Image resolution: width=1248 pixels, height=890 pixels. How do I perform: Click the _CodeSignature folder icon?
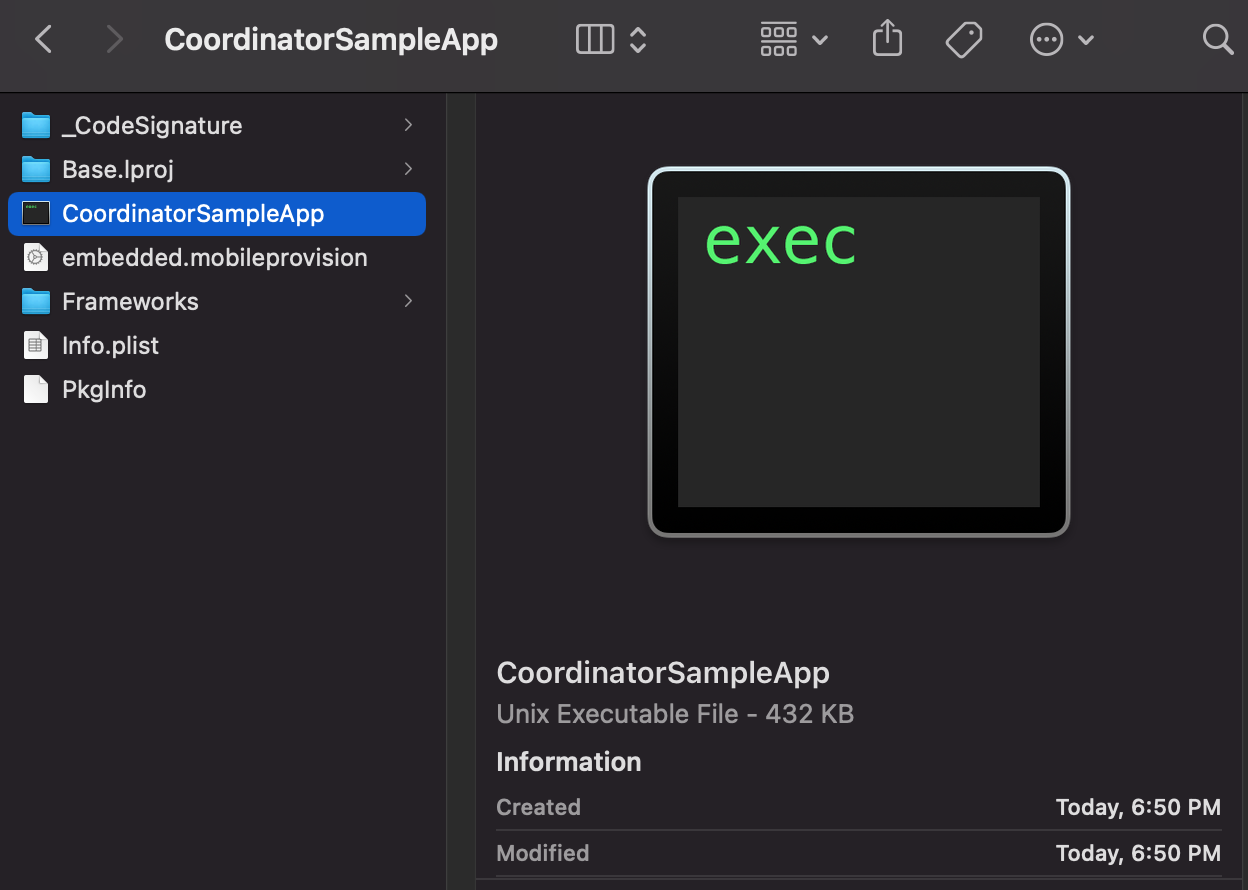pos(36,126)
